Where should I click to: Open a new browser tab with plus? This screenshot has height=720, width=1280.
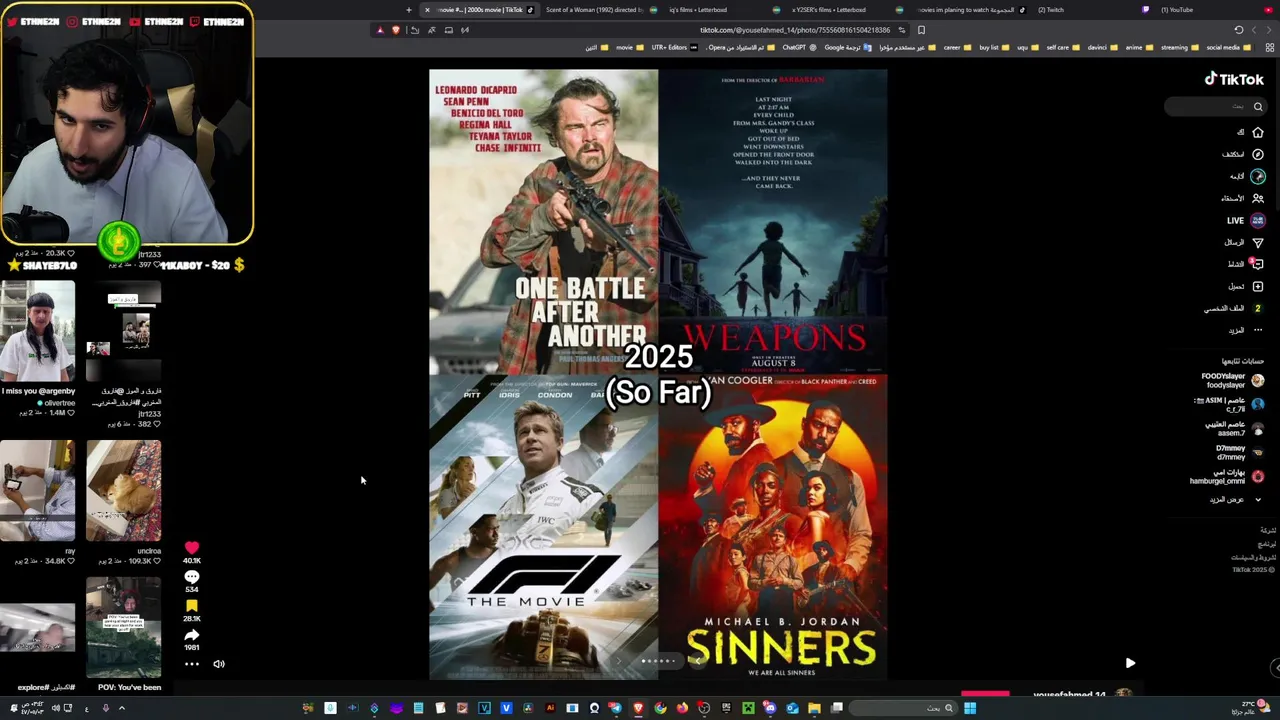(408, 10)
